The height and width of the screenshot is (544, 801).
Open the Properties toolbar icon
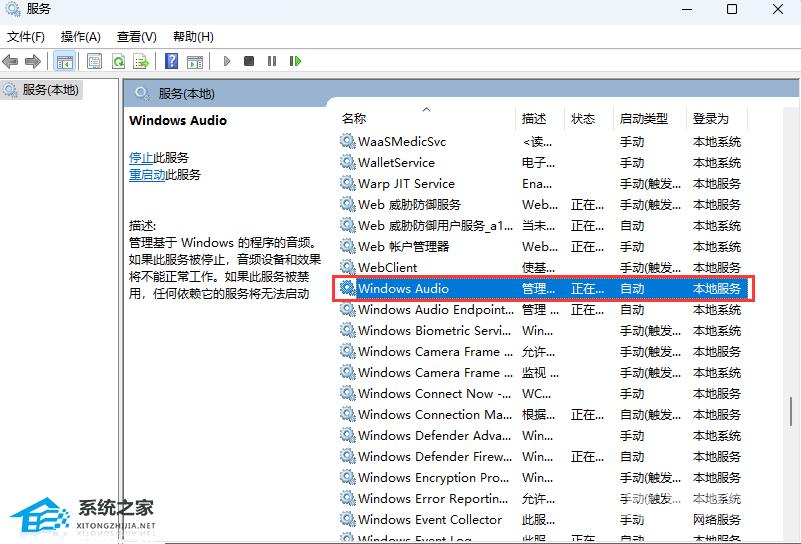[94, 61]
